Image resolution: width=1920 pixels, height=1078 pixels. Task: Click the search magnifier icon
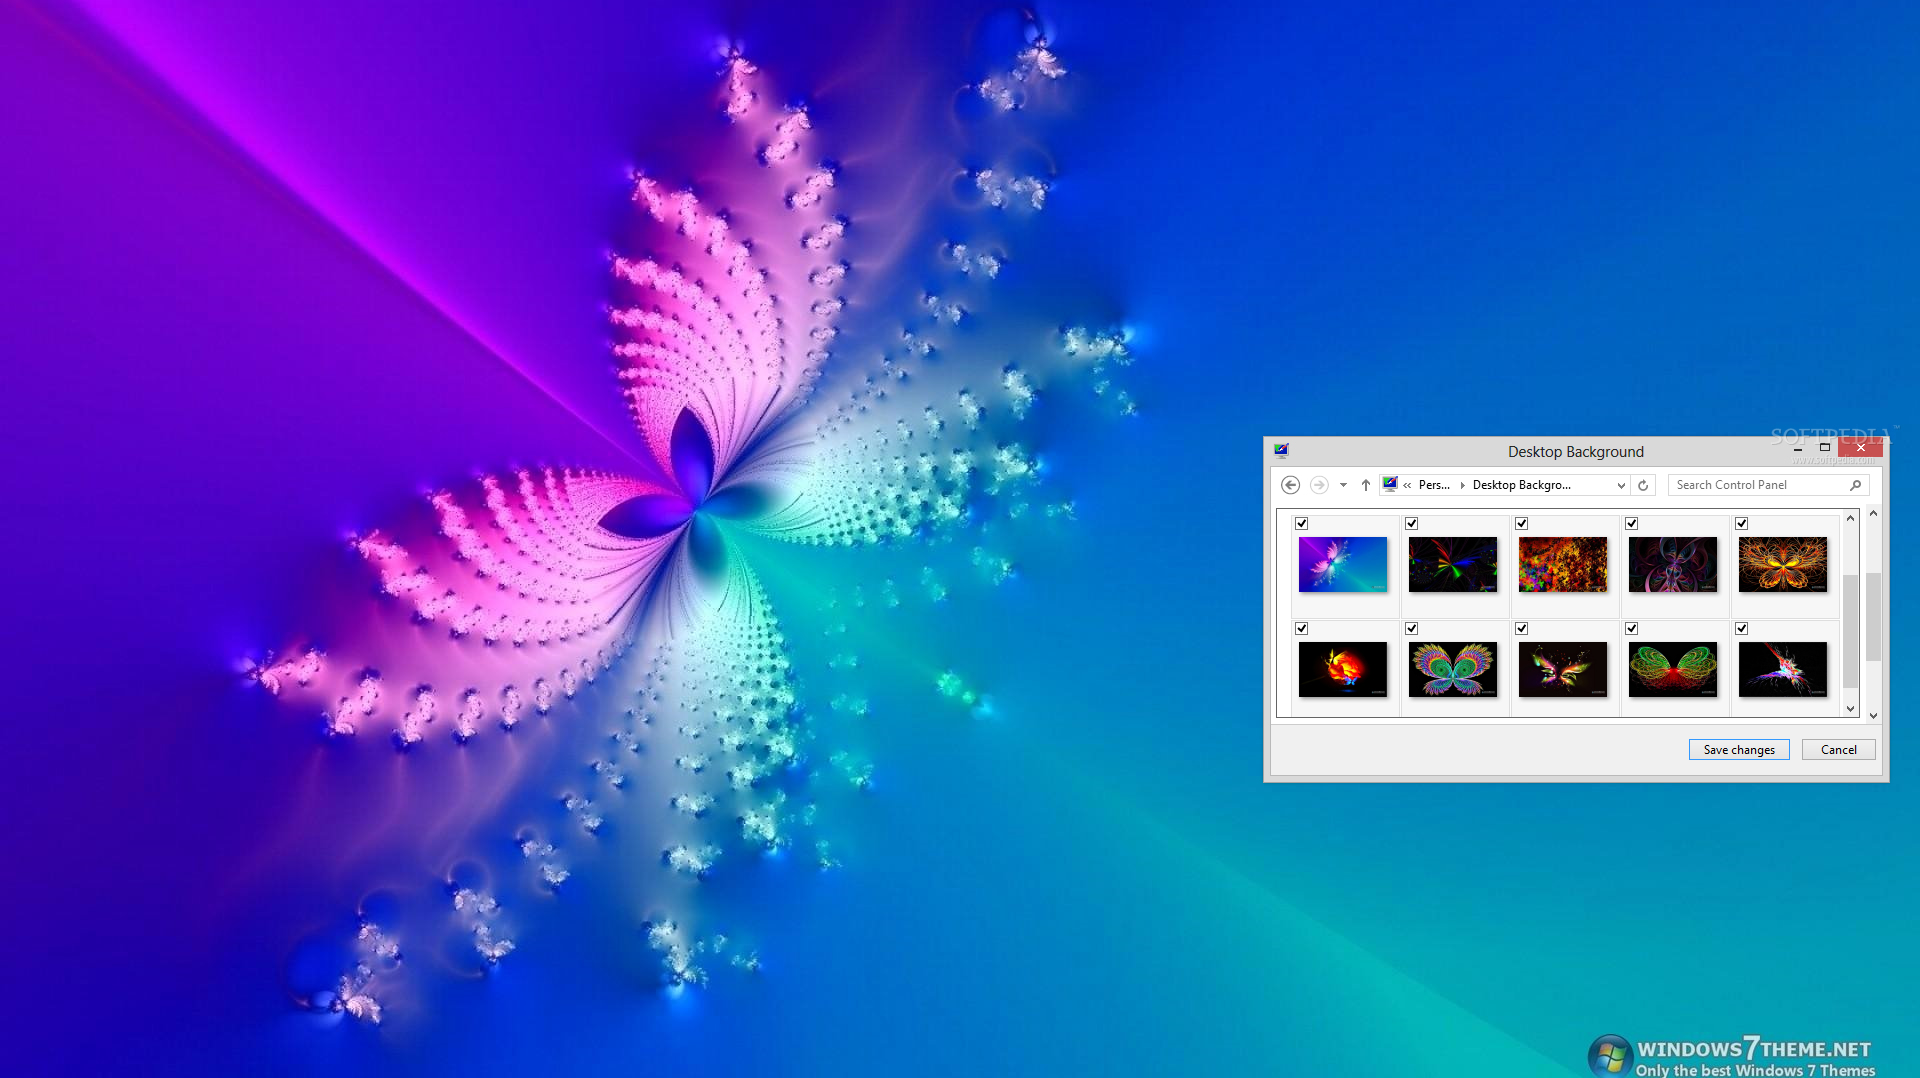tap(1856, 485)
